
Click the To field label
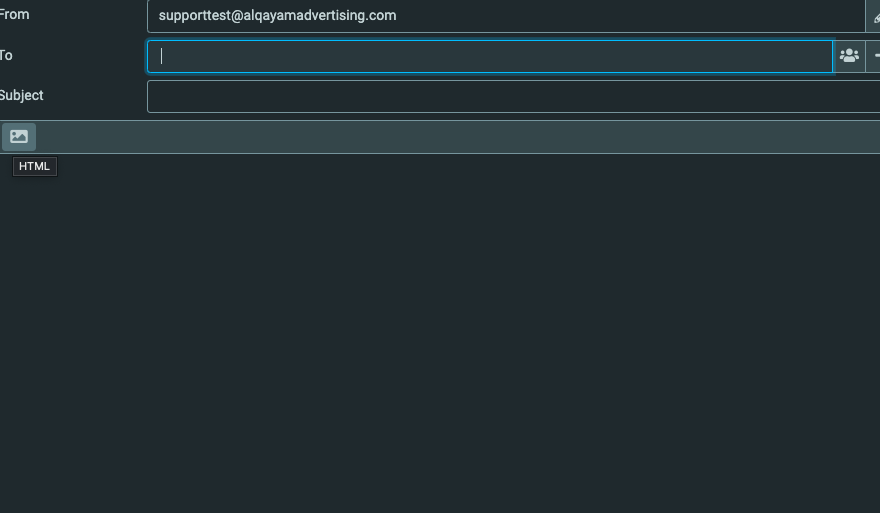pyautogui.click(x=6, y=56)
